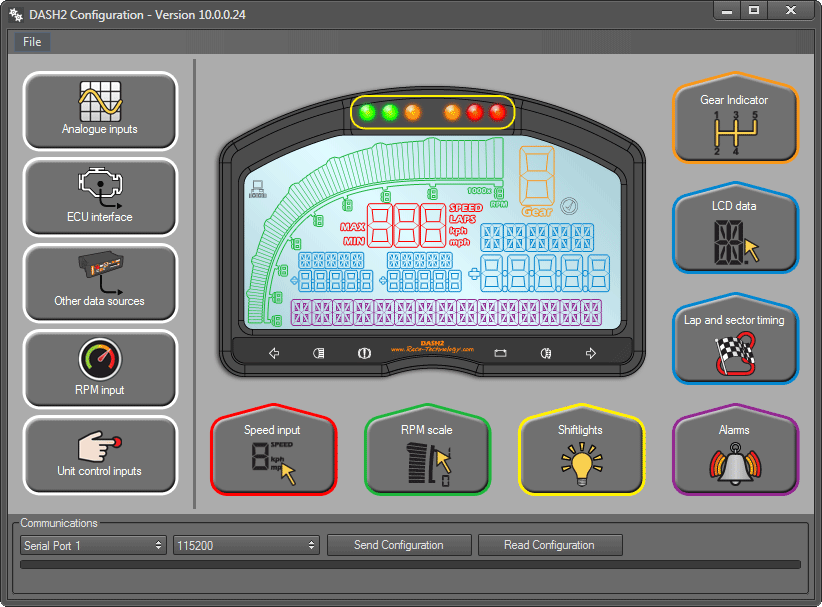Open LCD data settings

click(735, 234)
